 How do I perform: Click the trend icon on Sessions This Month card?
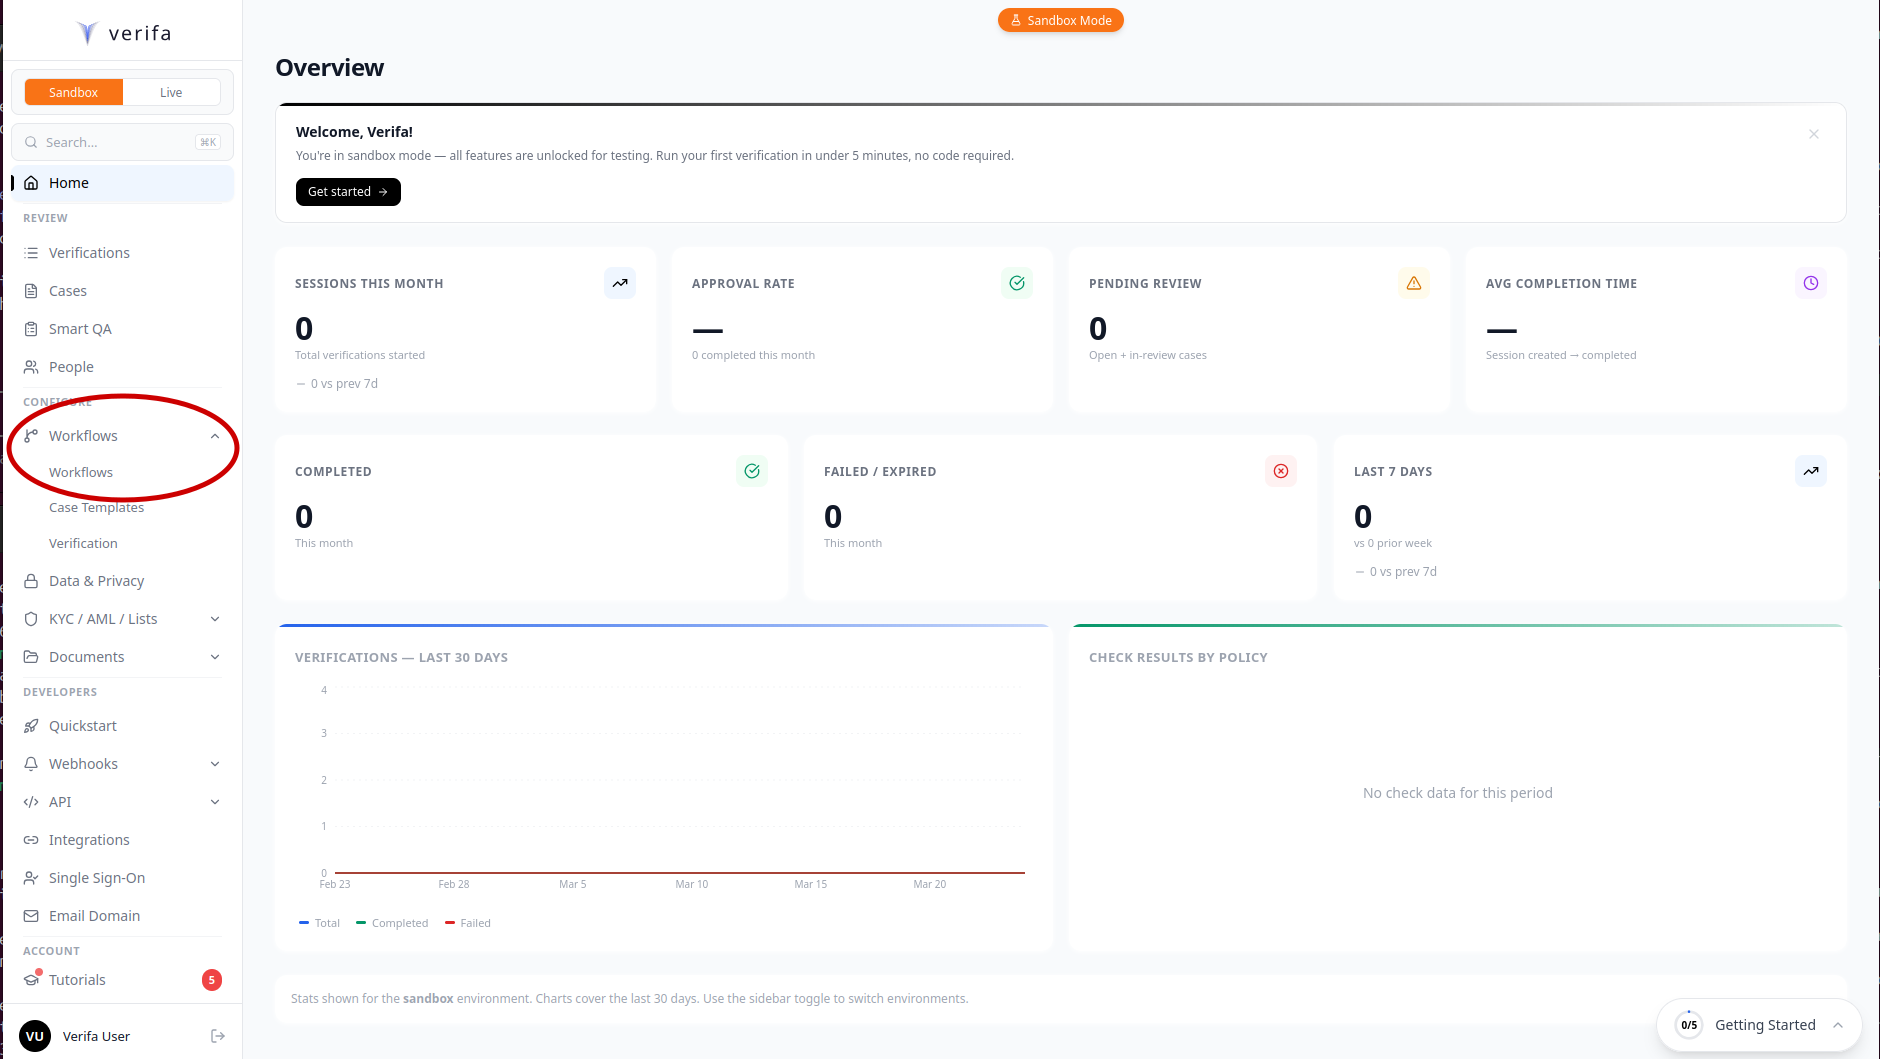click(x=620, y=283)
